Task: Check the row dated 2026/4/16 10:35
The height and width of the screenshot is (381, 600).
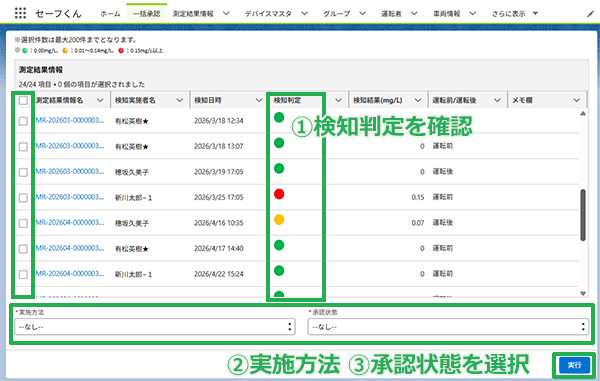Action: tap(23, 223)
